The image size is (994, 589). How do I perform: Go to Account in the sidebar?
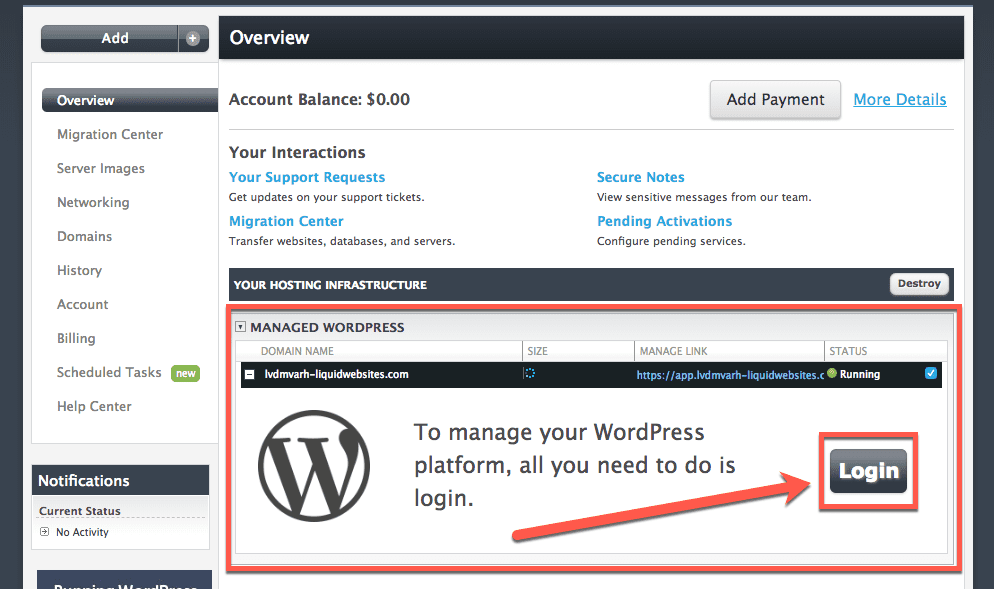pyautogui.click(x=82, y=304)
